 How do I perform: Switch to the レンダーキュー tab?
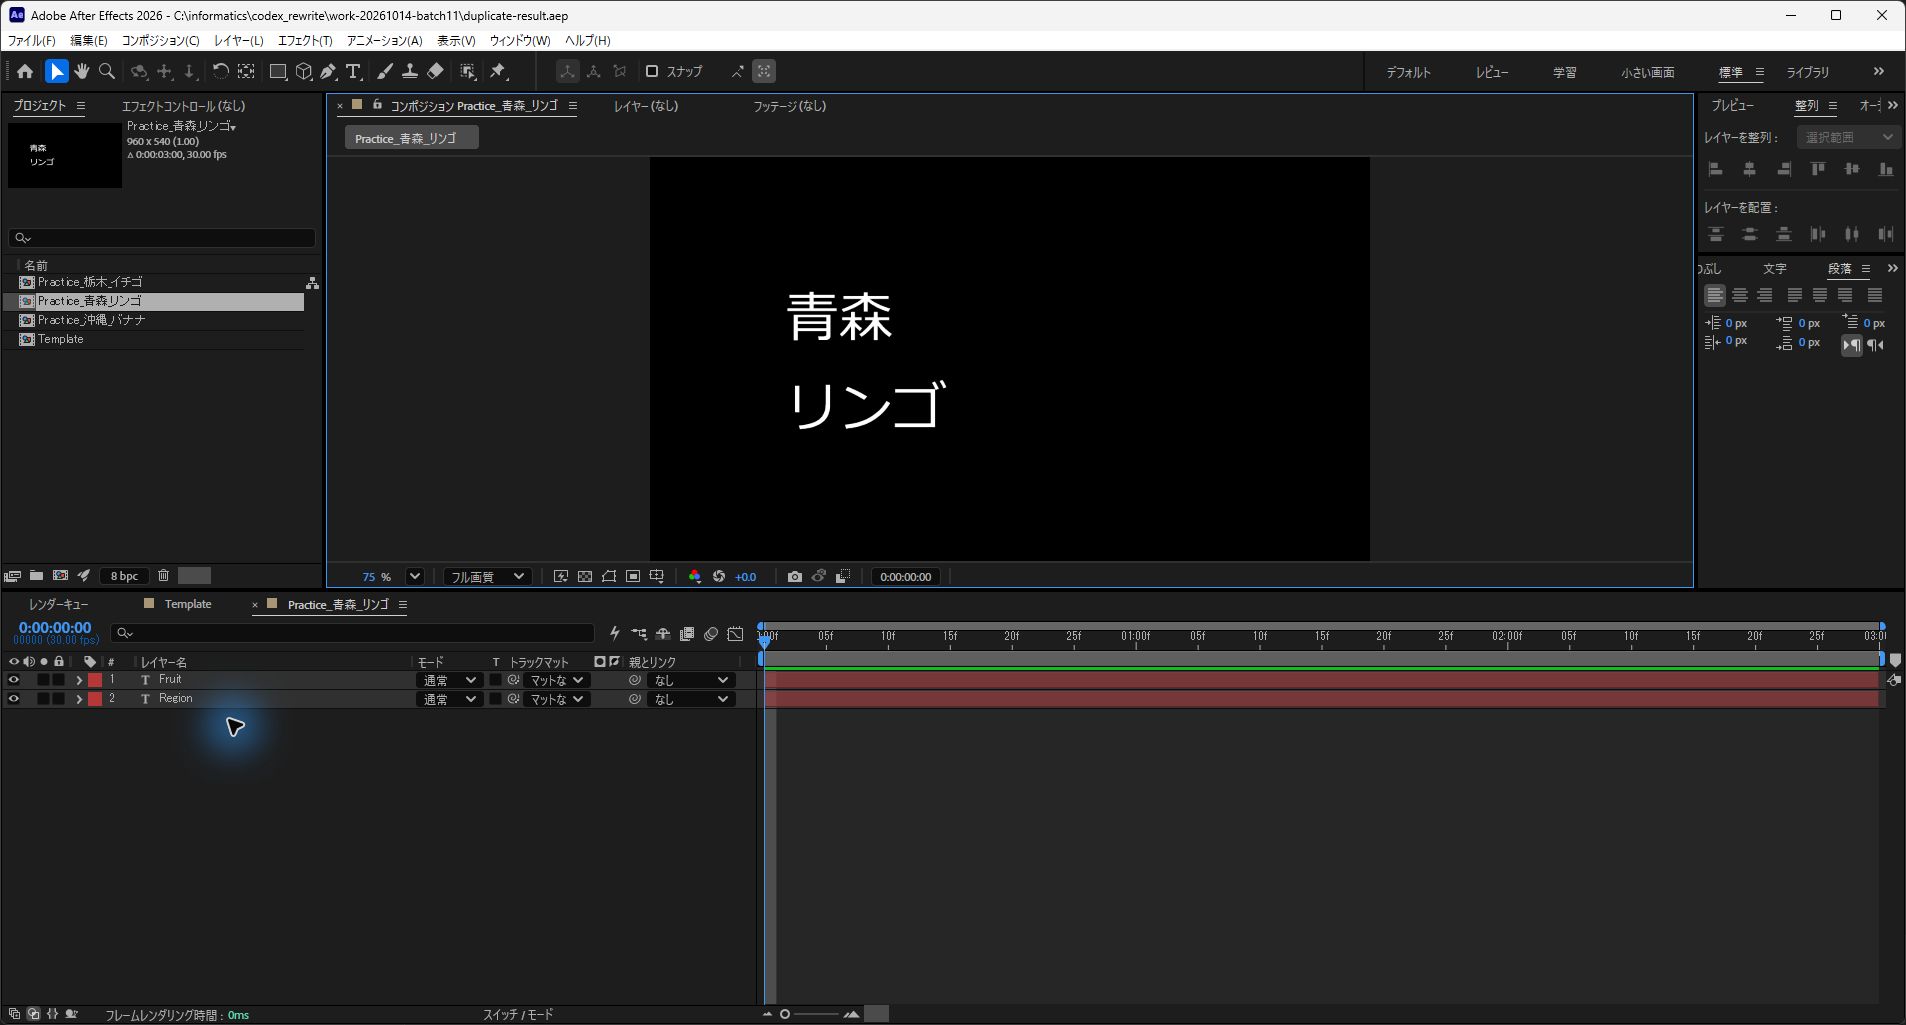(58, 604)
